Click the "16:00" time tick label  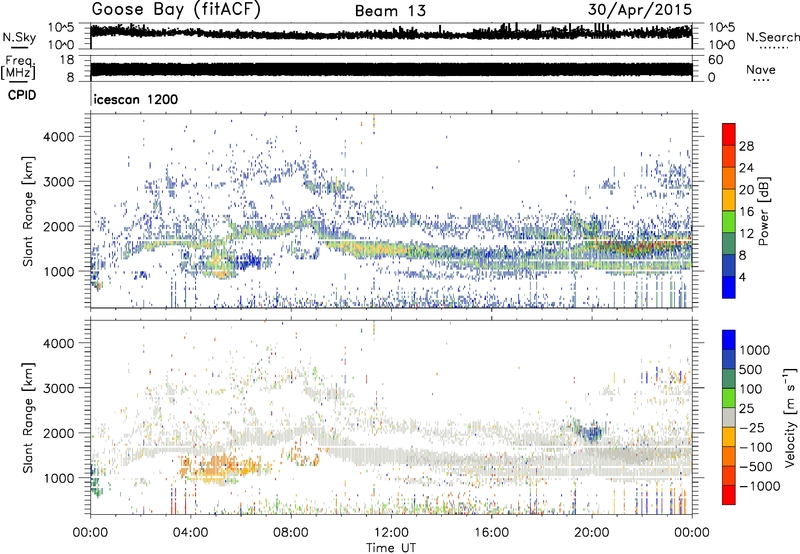[491, 533]
